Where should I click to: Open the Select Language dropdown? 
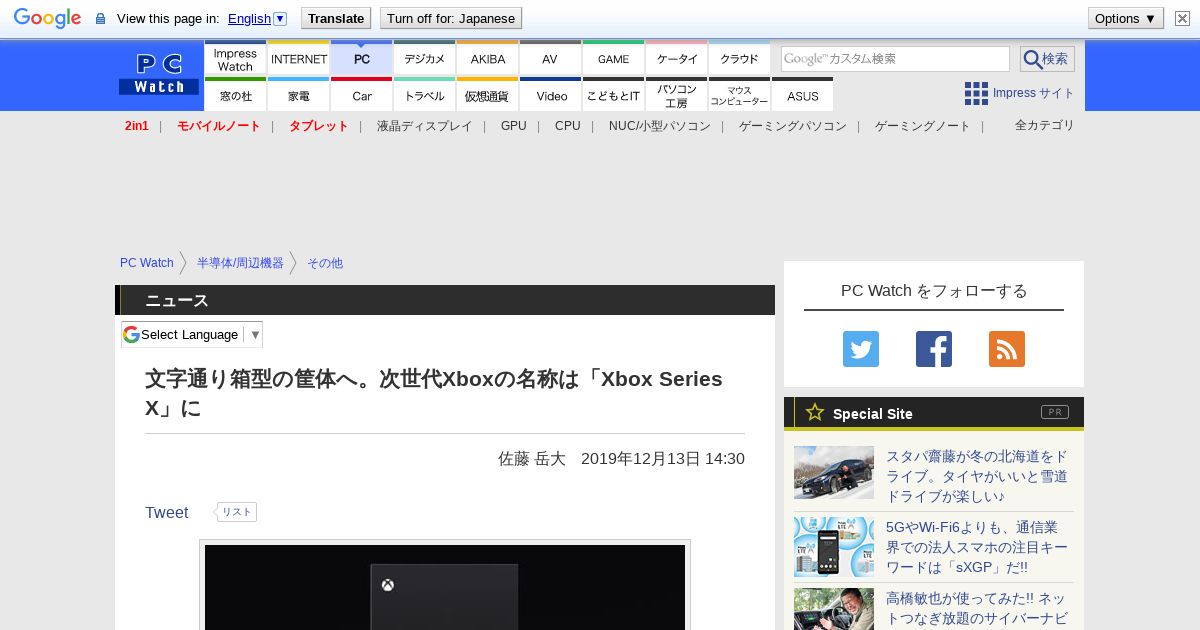pos(192,334)
